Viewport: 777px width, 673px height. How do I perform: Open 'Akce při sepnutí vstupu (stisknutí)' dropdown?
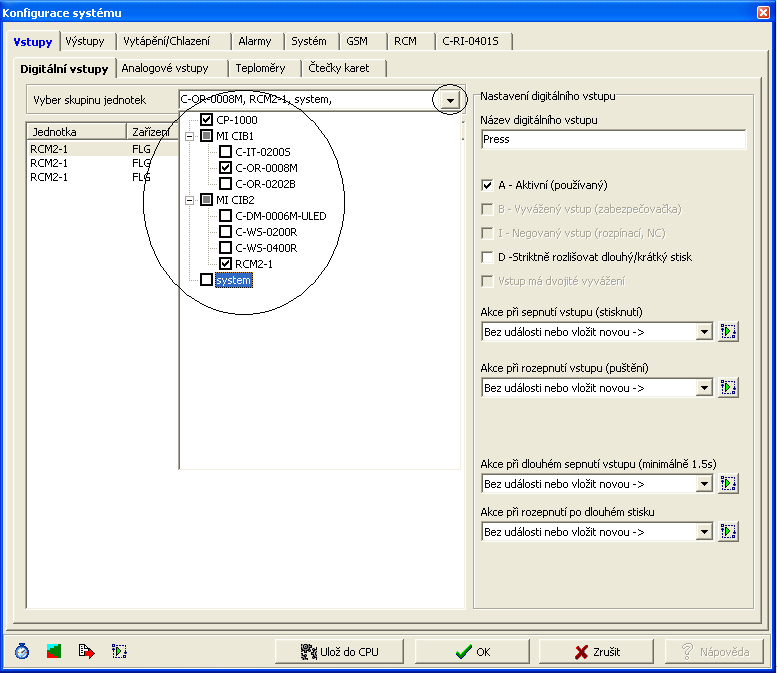pyautogui.click(x=704, y=332)
